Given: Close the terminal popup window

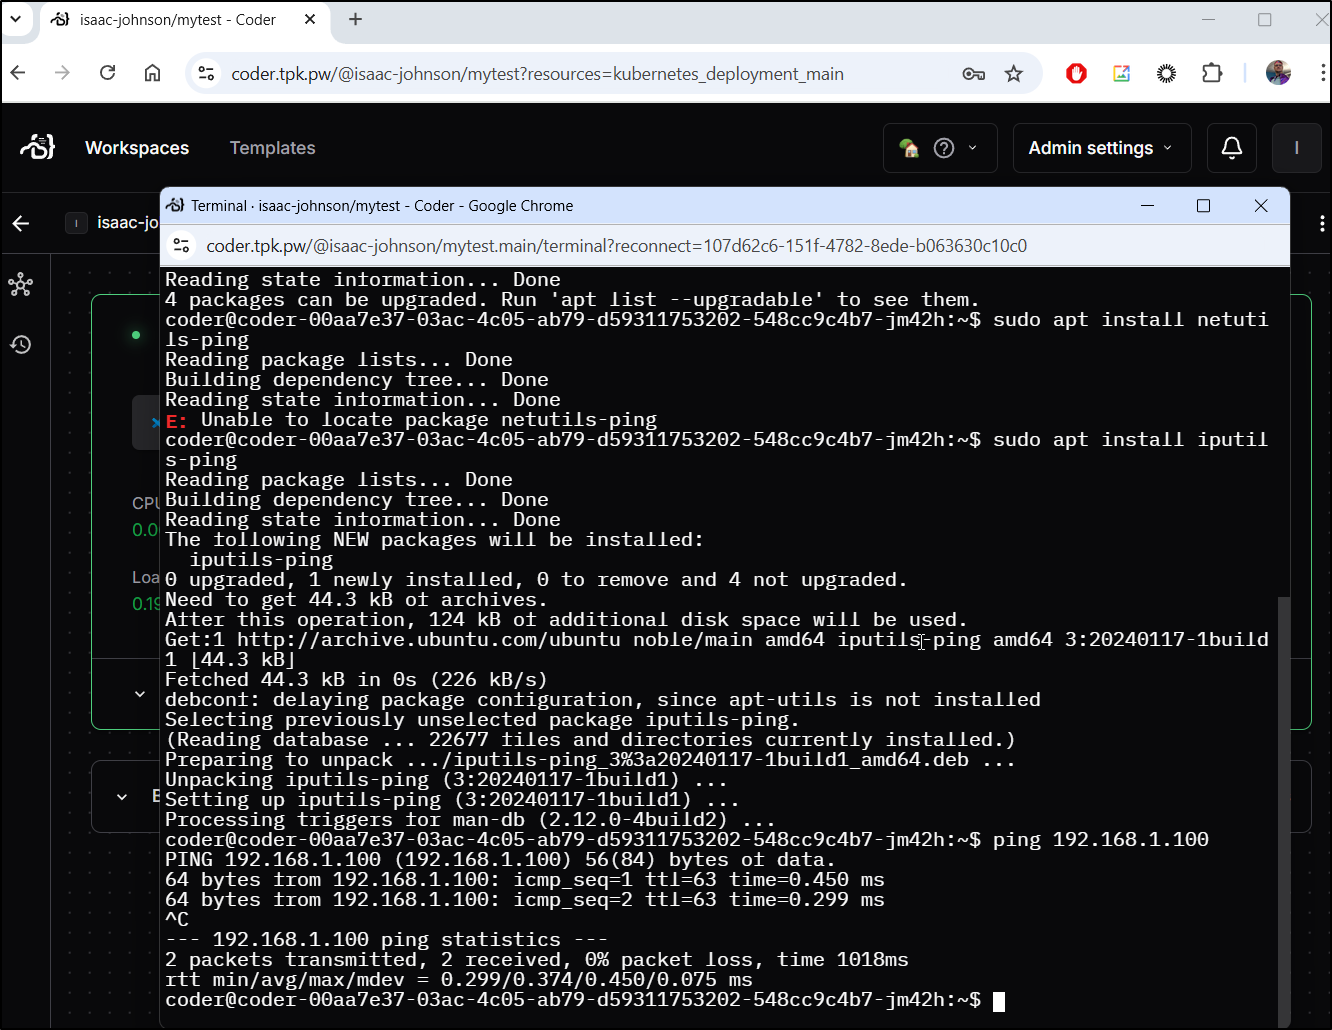Looking at the screenshot, I should [x=1261, y=205].
